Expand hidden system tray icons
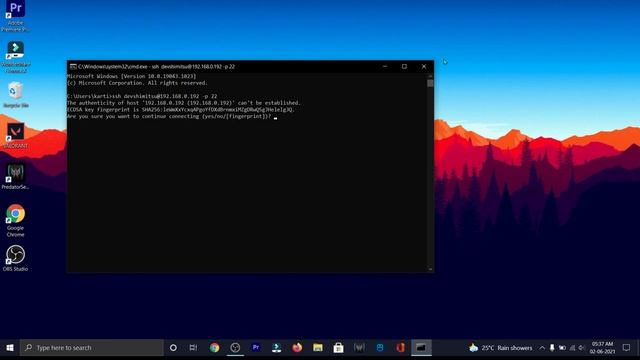The width and height of the screenshot is (640, 360). pyautogui.click(x=542, y=348)
